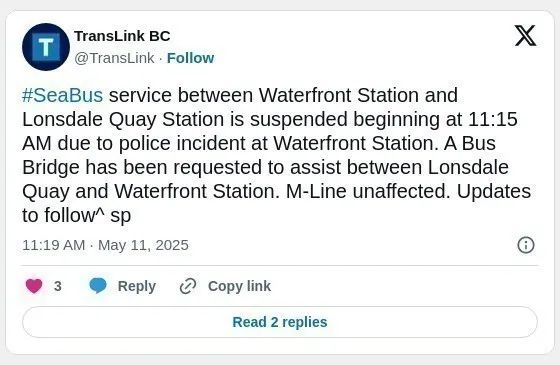Open the TransLink BC profile avatar
The width and height of the screenshot is (560, 365).
[x=46, y=47]
